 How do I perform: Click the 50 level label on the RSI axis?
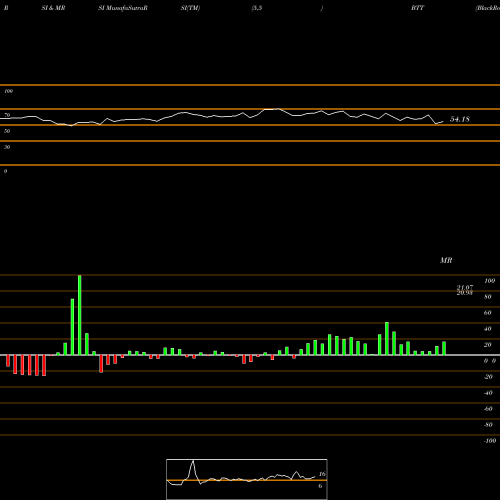click(x=7, y=131)
